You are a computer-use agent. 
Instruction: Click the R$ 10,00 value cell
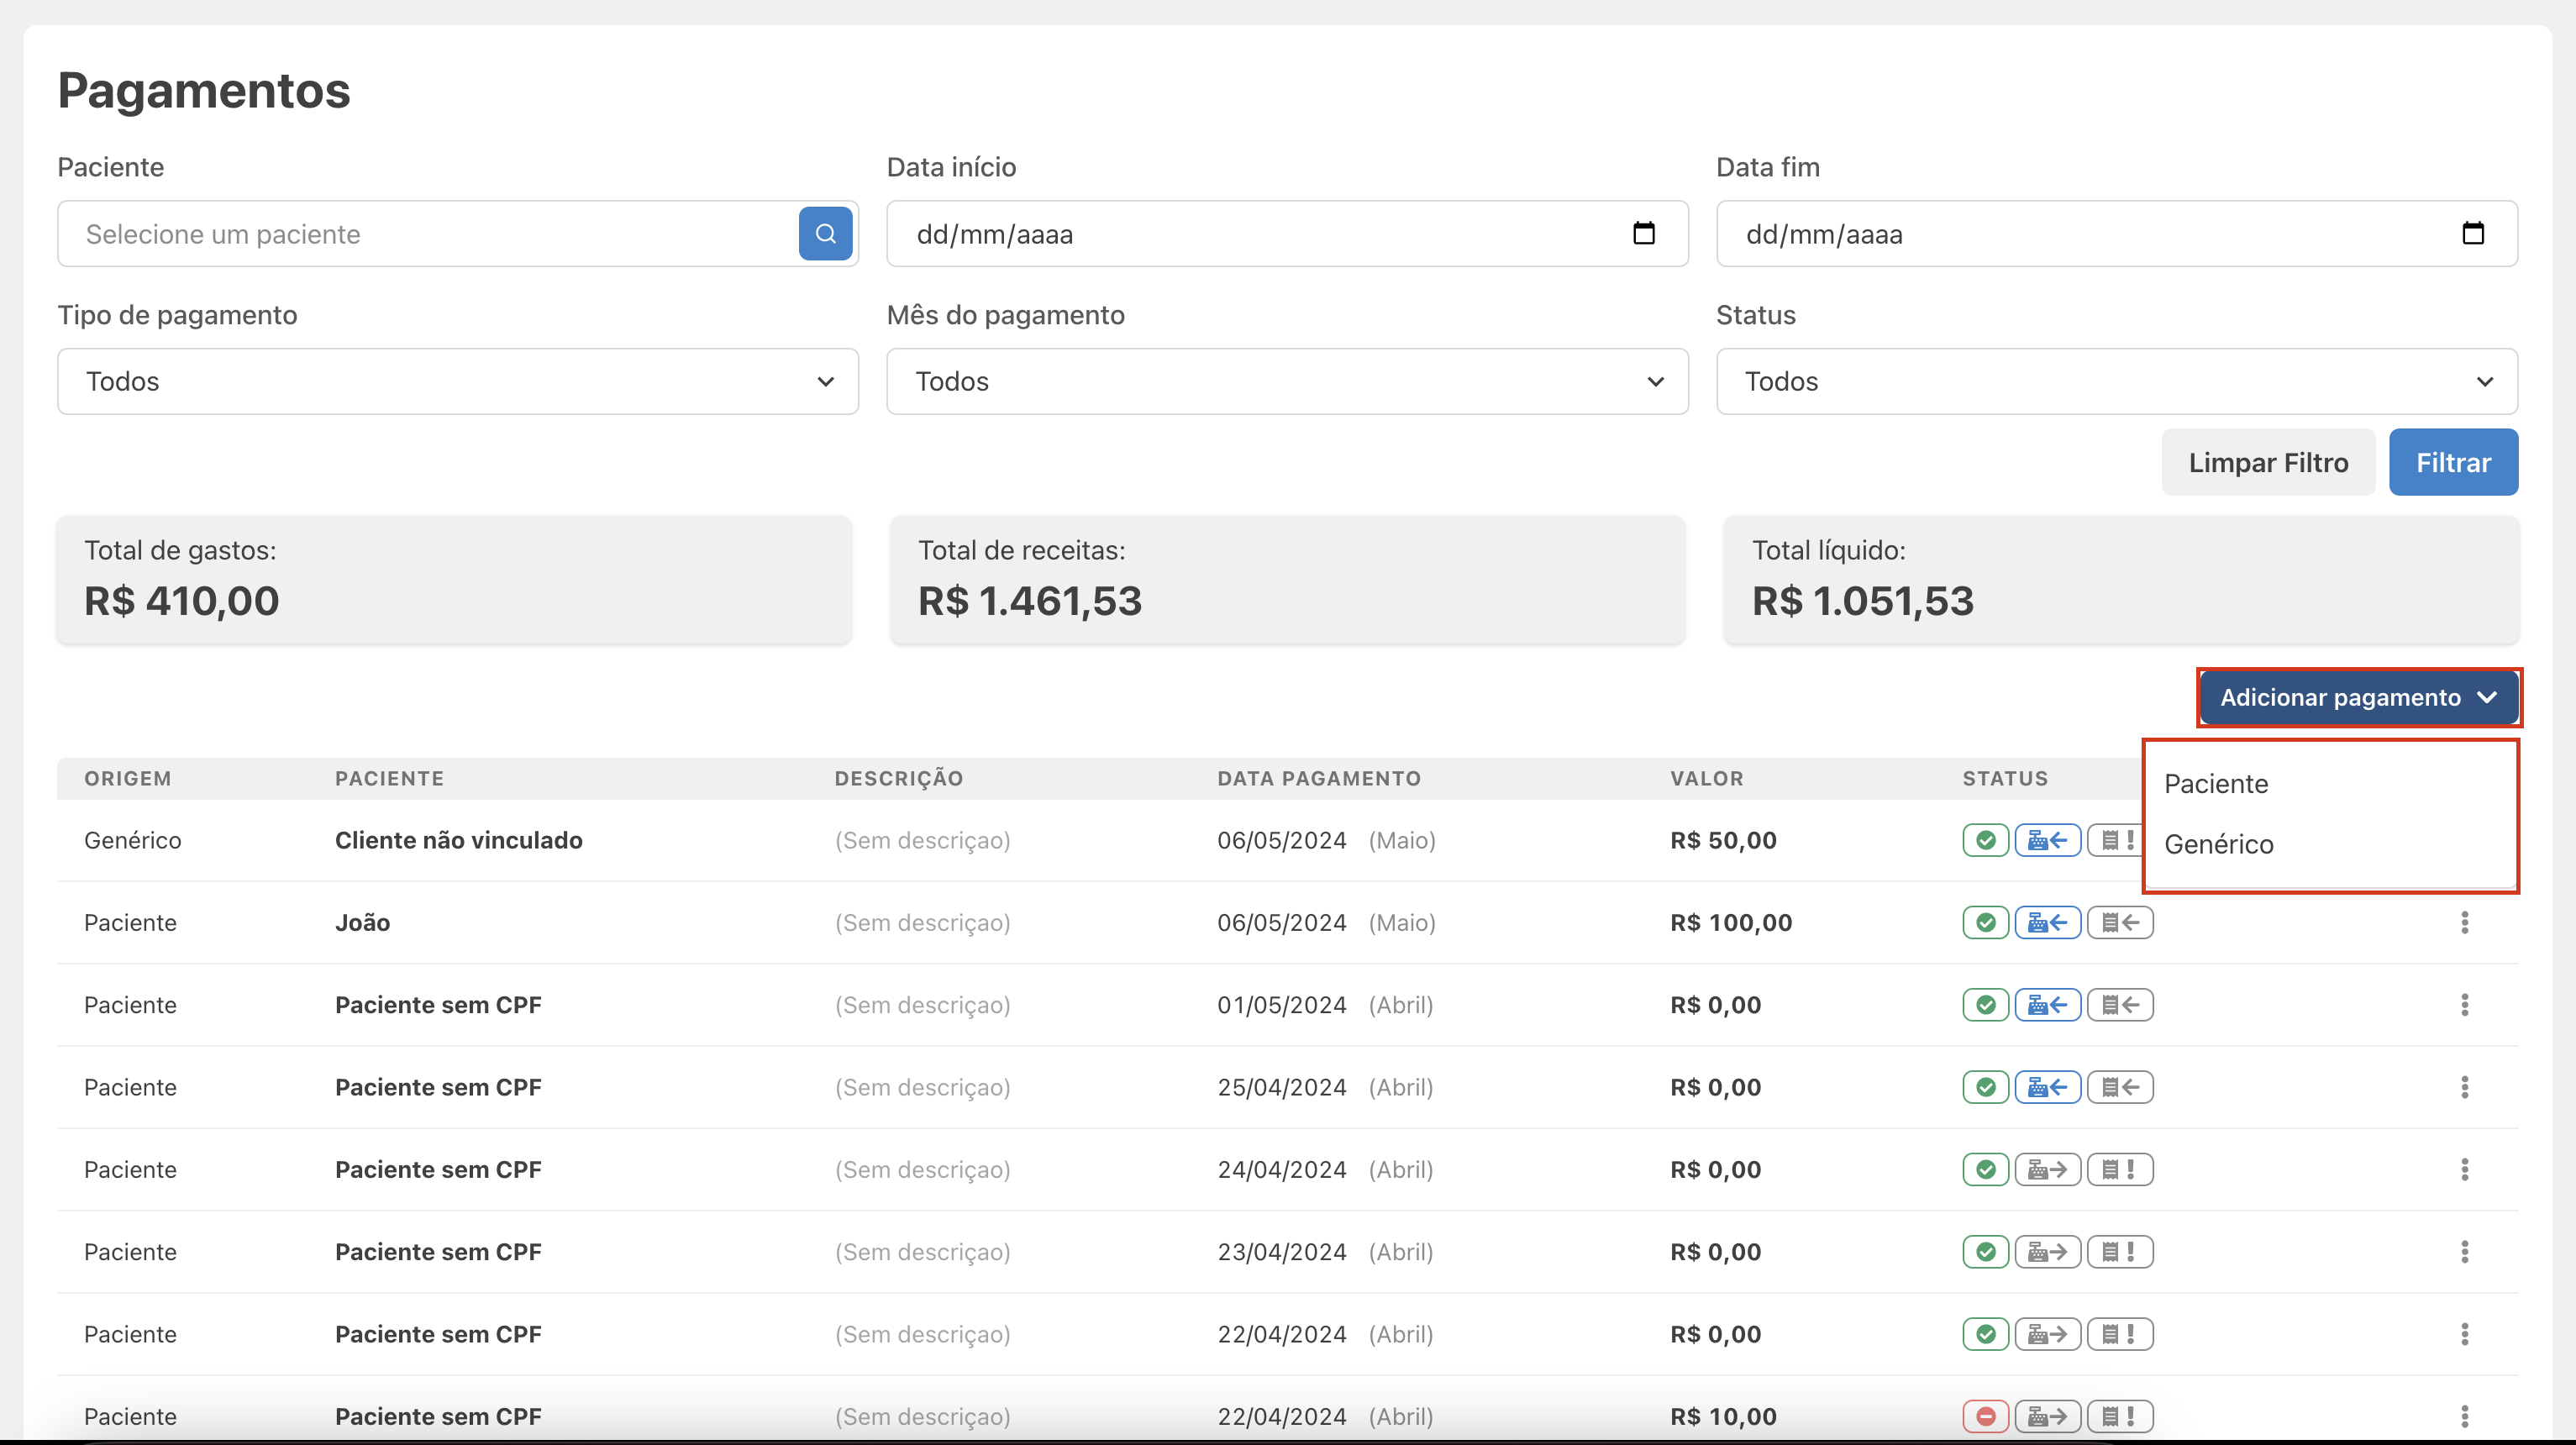[x=1723, y=1416]
